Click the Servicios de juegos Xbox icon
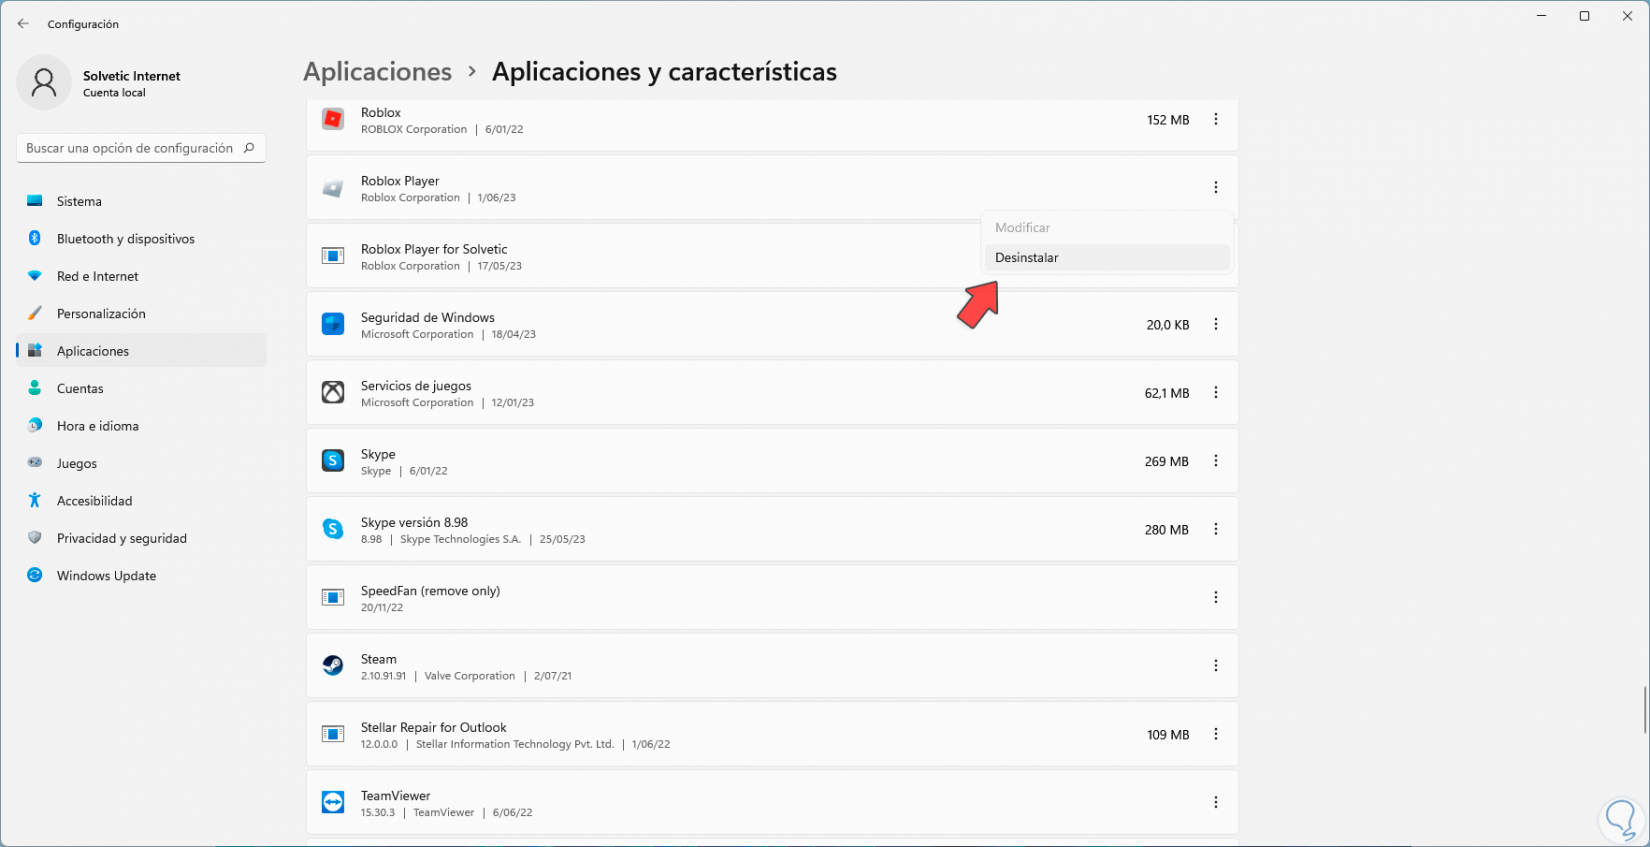Screen dimensions: 1650x847 tap(333, 393)
